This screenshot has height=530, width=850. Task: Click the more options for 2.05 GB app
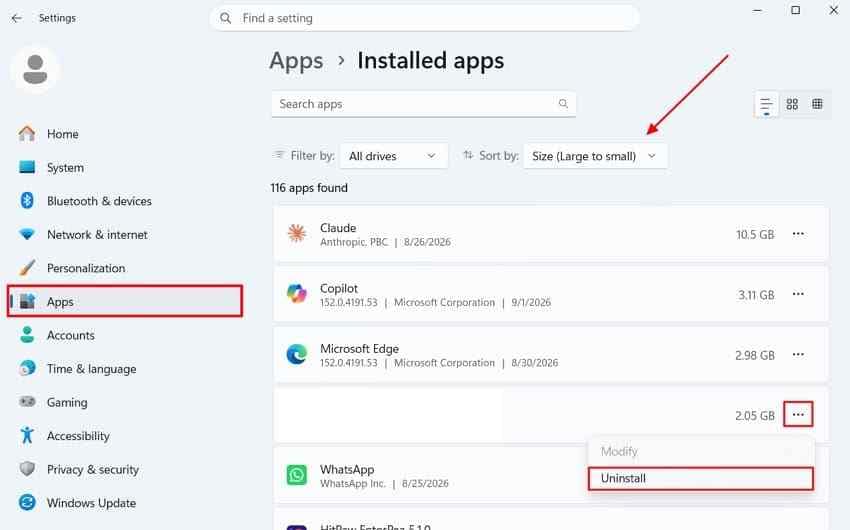point(798,415)
